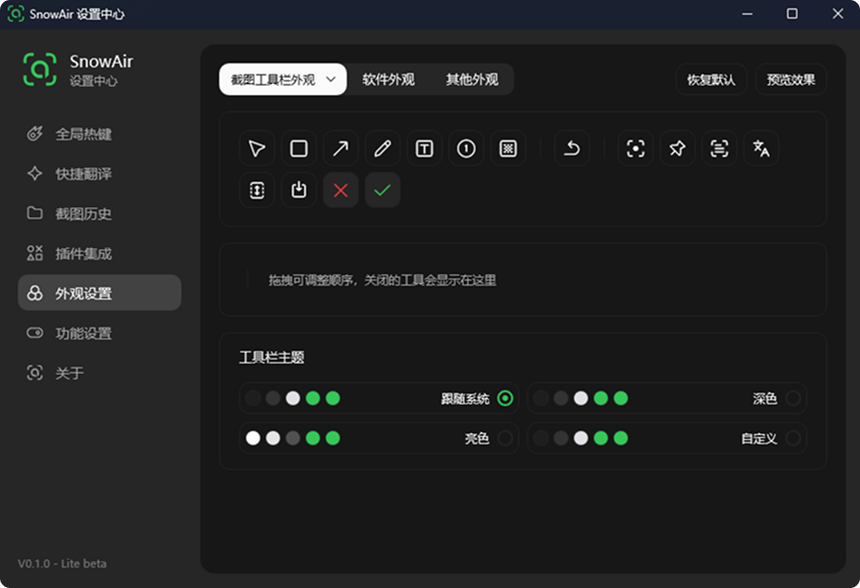Click the undo arrow icon

572,149
